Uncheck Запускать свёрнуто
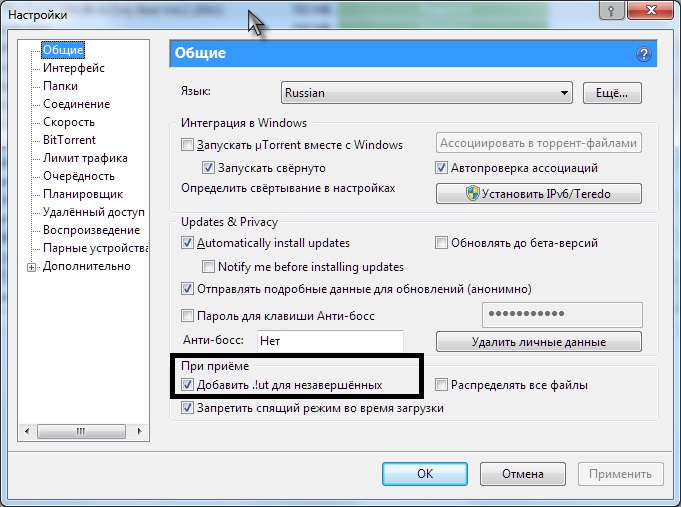This screenshot has height=507, width=681. click(208, 168)
